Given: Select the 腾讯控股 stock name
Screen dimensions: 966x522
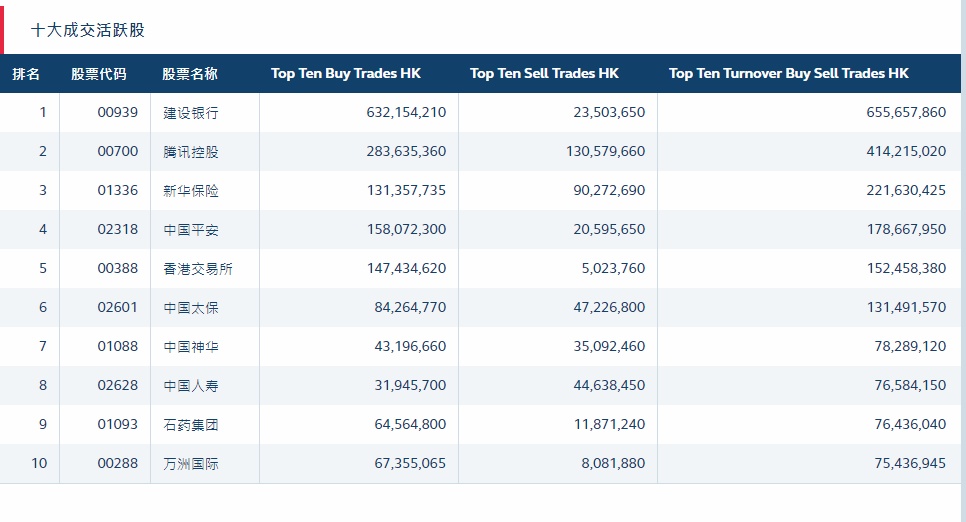Looking at the screenshot, I should point(191,152).
